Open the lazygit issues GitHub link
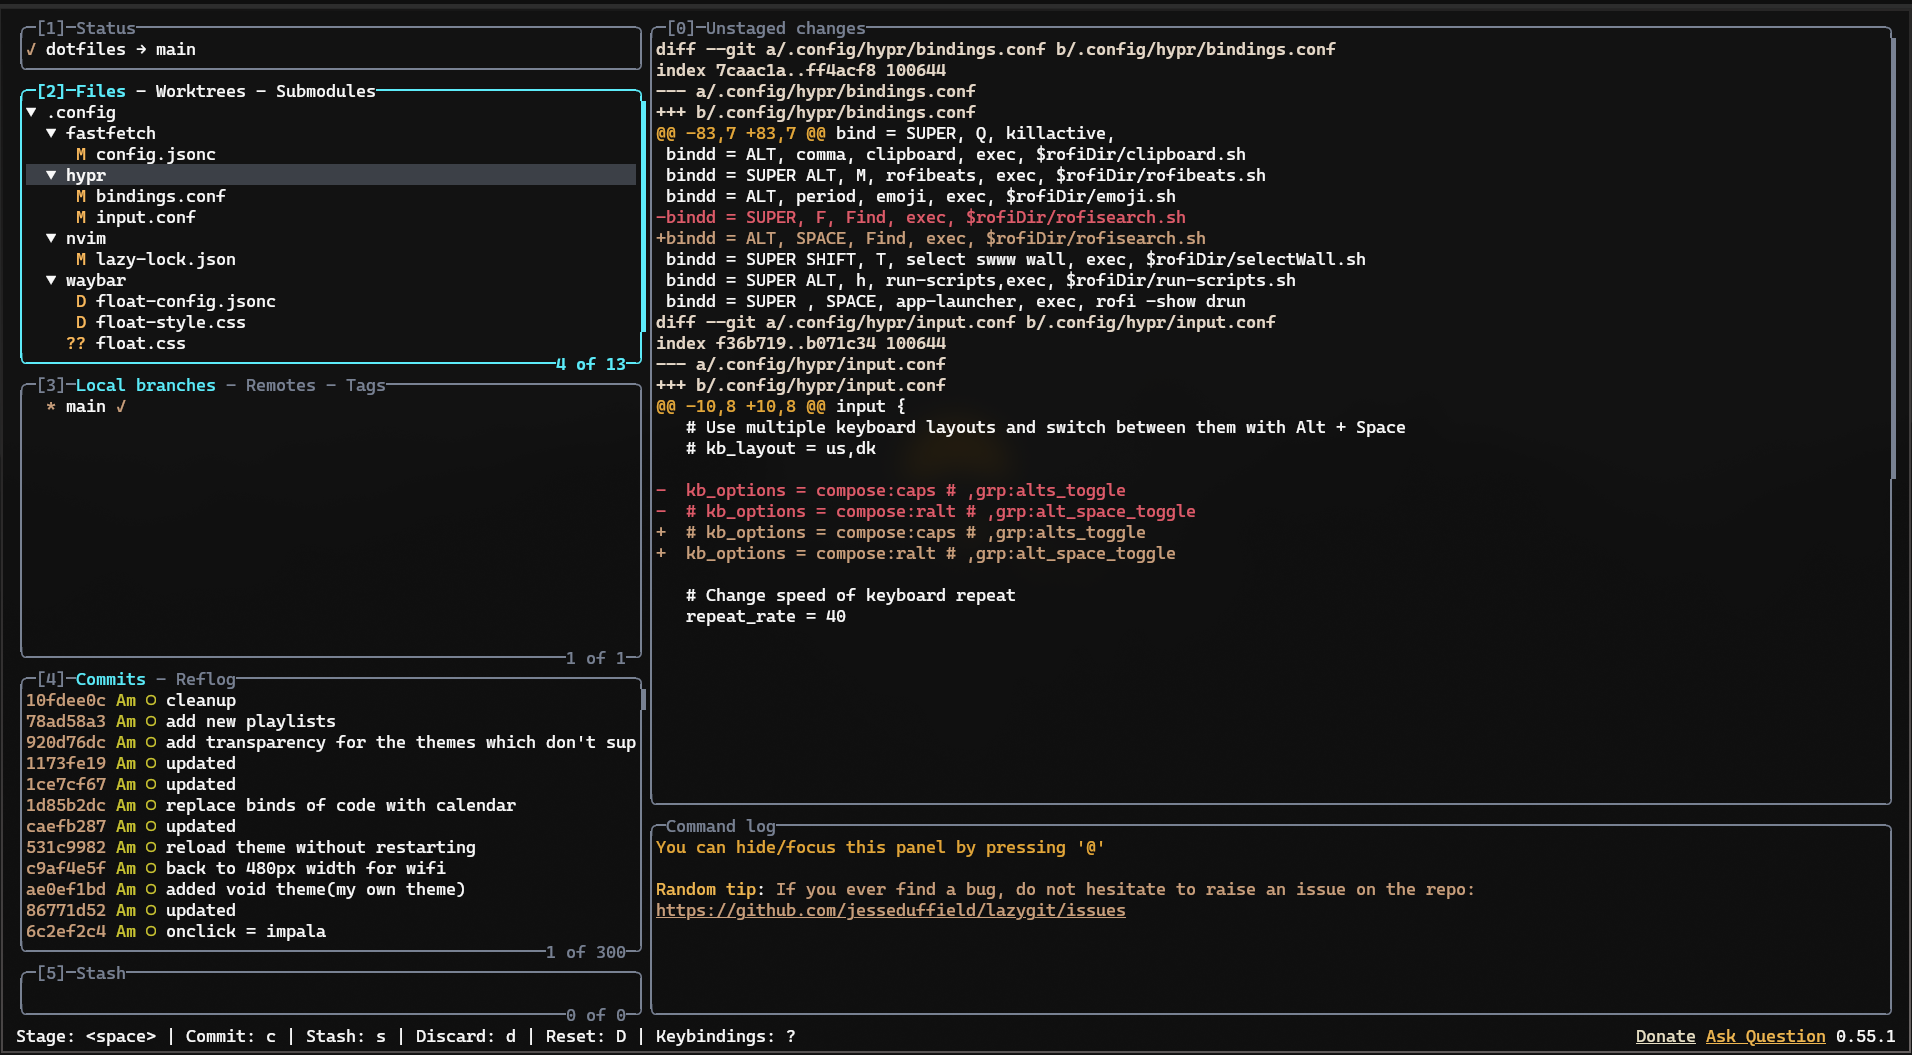The width and height of the screenshot is (1912, 1055). coord(891,910)
